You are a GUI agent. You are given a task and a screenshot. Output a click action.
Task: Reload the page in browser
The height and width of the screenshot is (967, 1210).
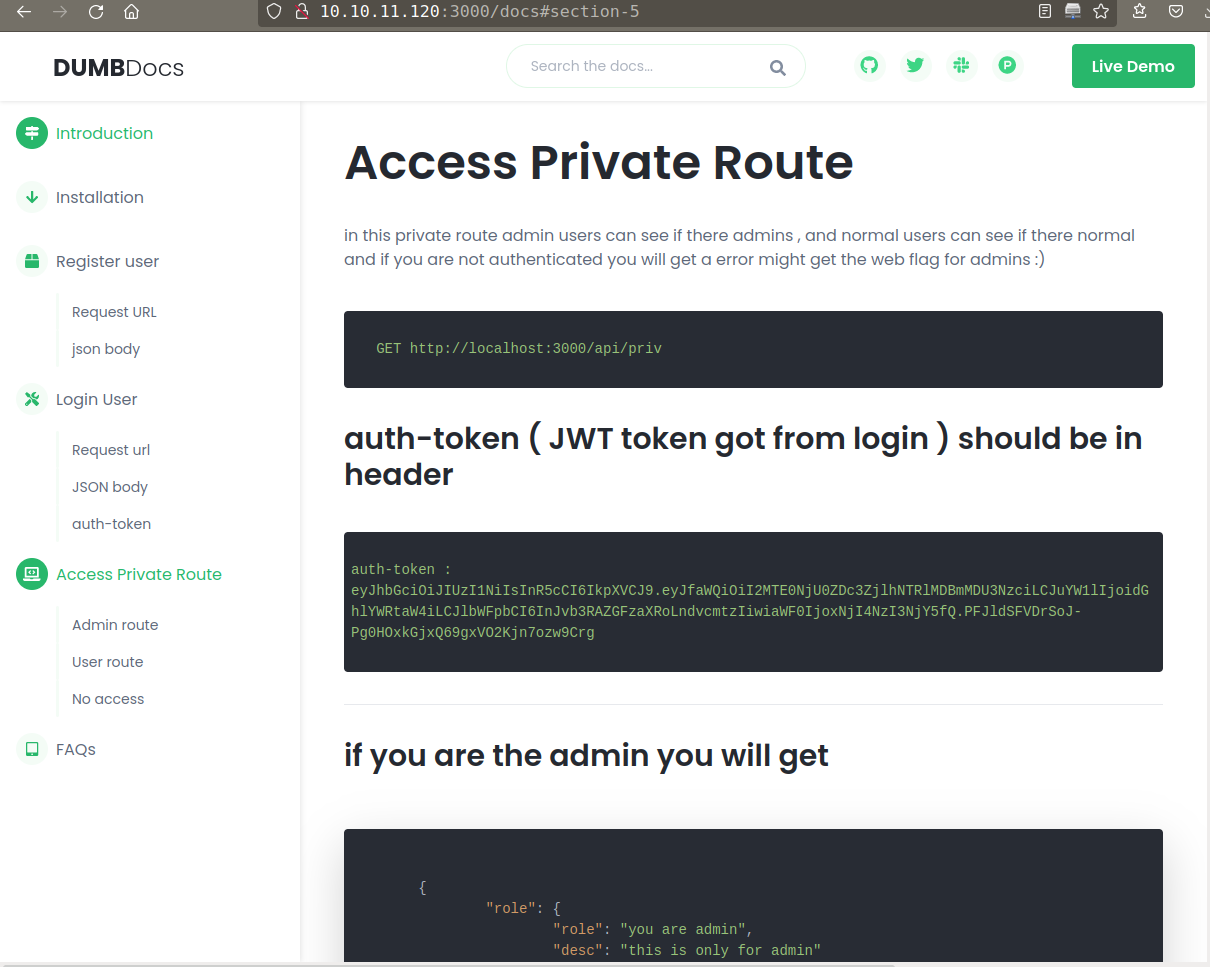click(x=96, y=12)
